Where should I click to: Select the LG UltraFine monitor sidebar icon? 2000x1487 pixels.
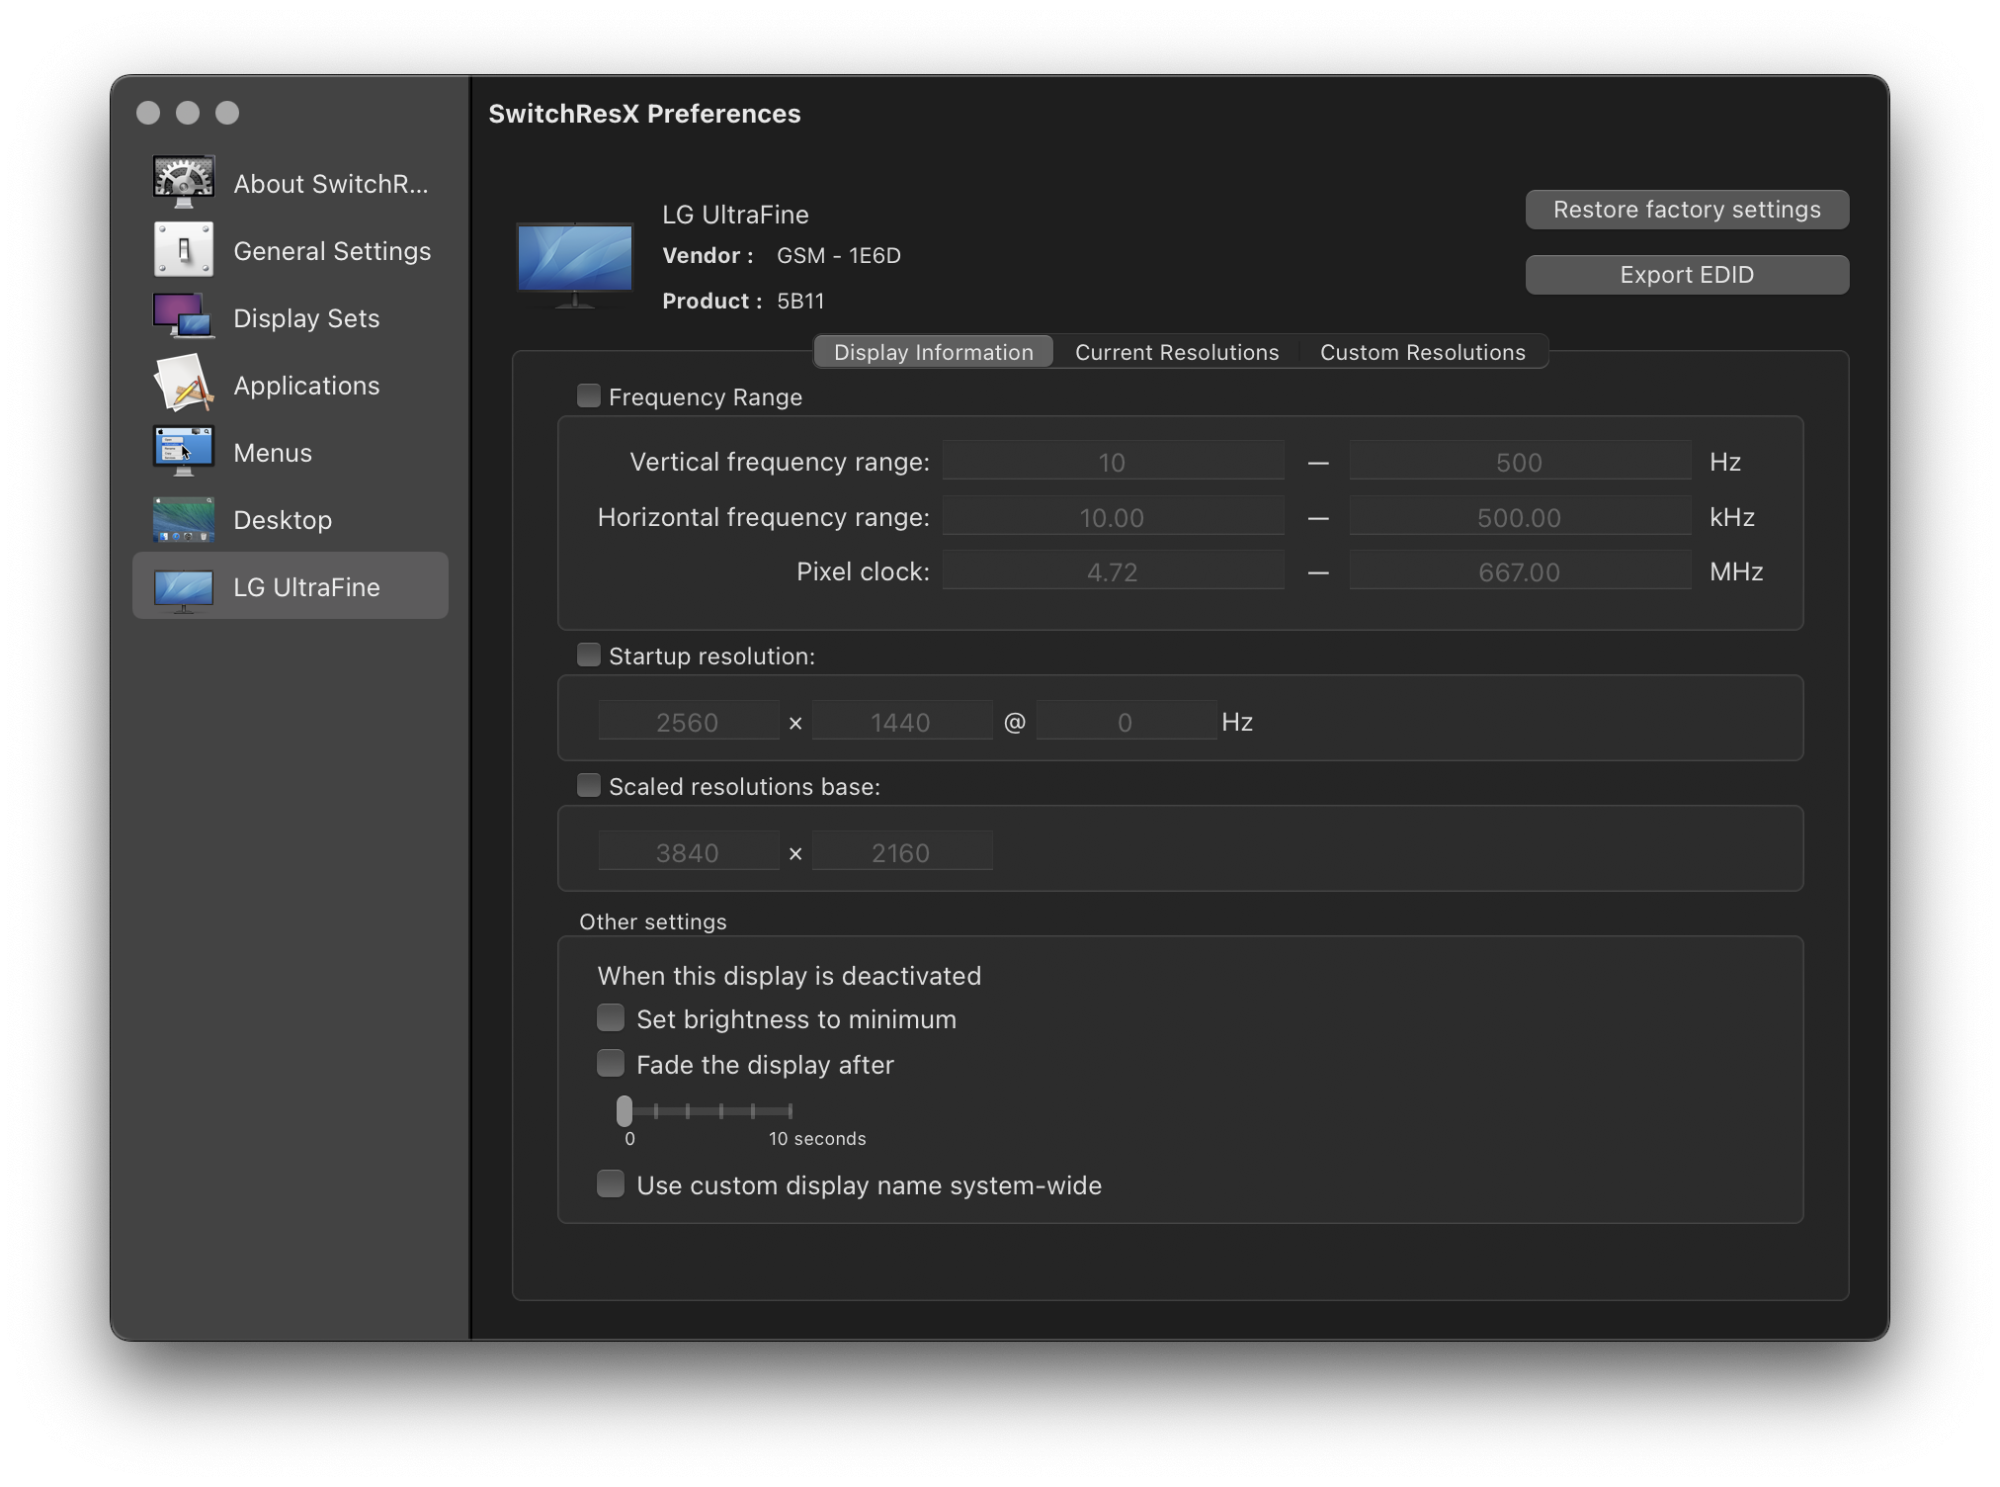(x=183, y=589)
